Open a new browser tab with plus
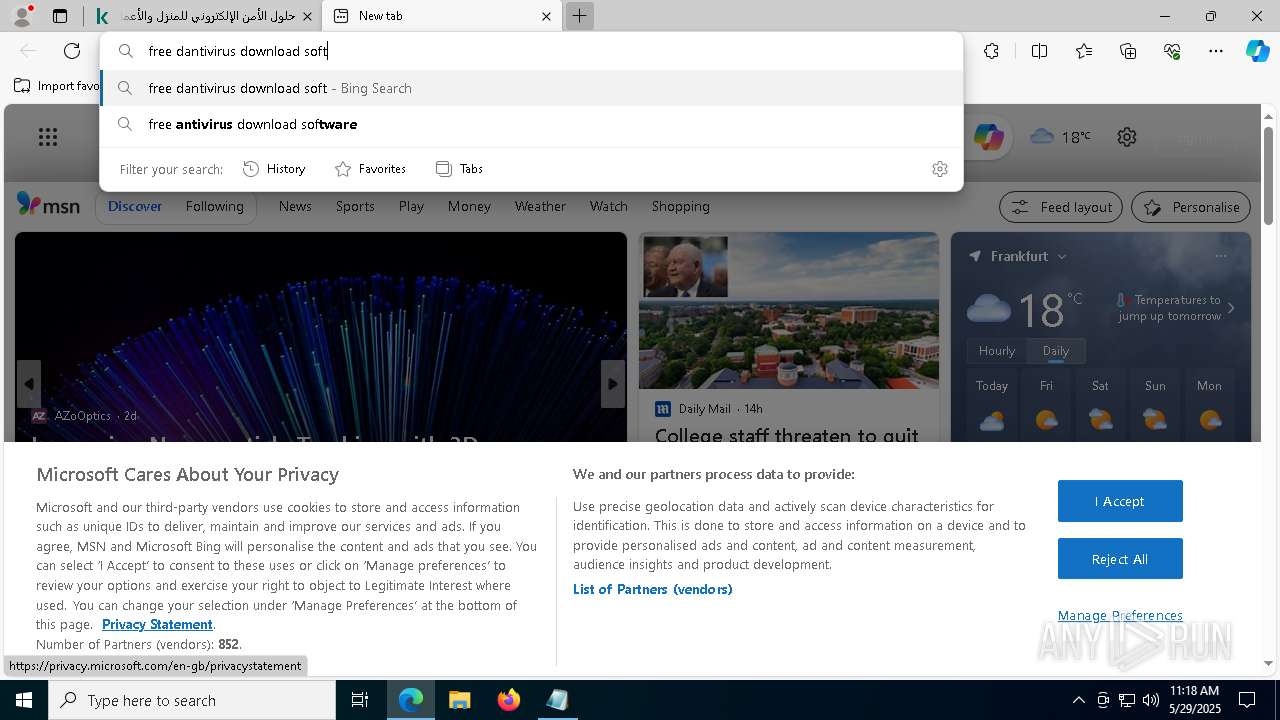Image resolution: width=1280 pixels, height=720 pixels. click(x=579, y=16)
